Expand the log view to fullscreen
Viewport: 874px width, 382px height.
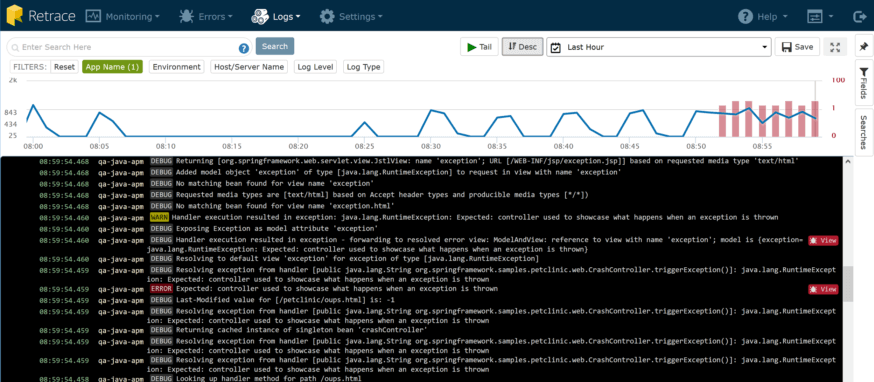[x=835, y=47]
